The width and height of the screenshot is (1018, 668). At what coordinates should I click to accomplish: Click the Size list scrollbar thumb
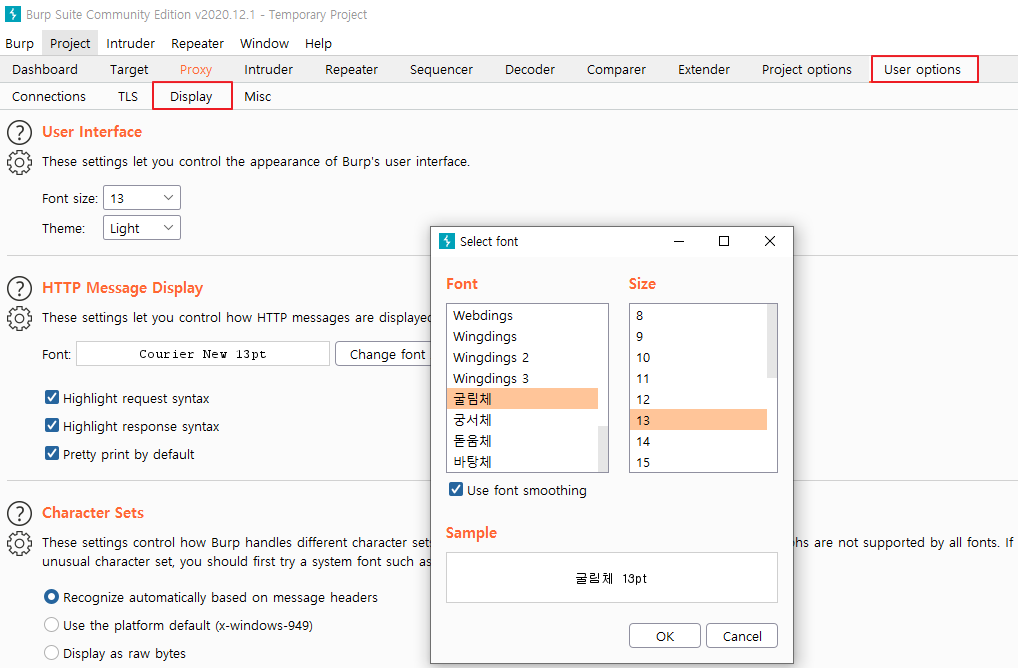(x=772, y=341)
